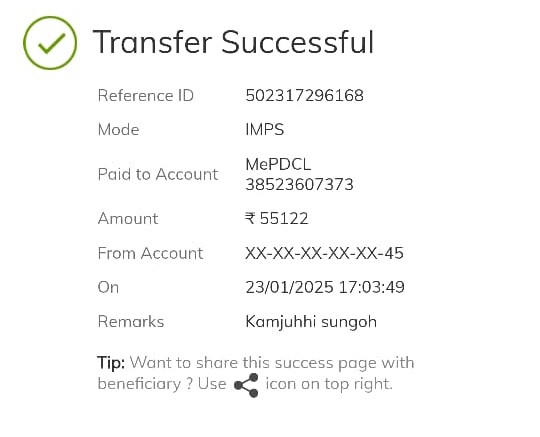Select the transaction date and time
Image resolution: width=540 pixels, height=437 pixels.
coord(325,287)
